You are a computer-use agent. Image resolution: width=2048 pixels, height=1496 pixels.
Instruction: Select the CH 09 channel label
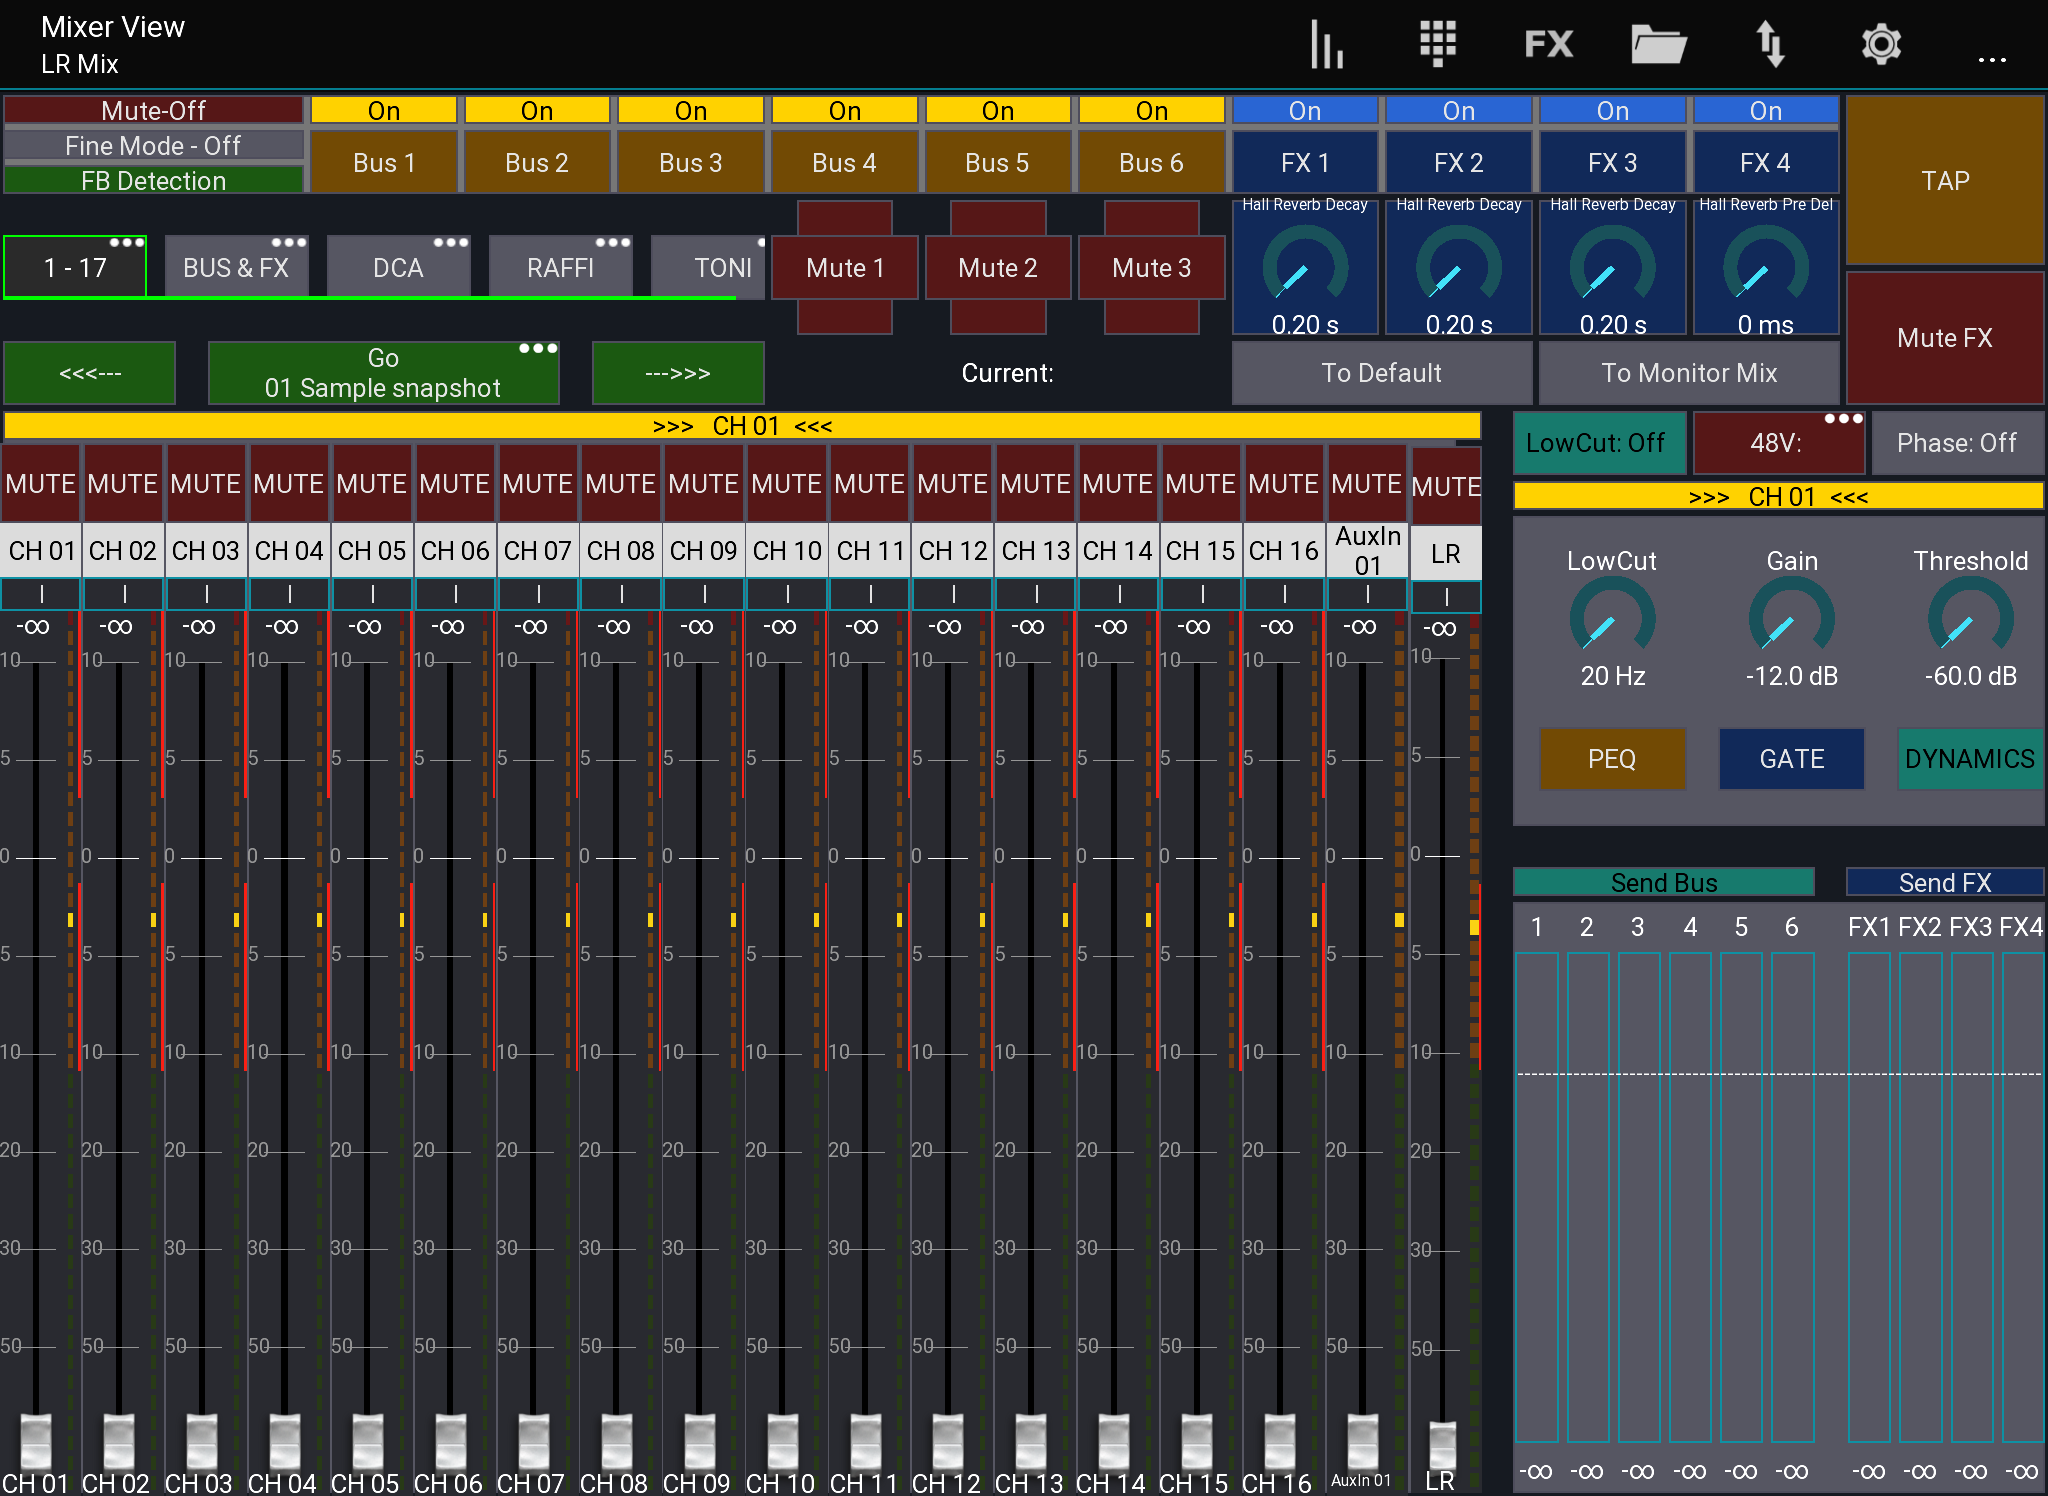coord(704,551)
